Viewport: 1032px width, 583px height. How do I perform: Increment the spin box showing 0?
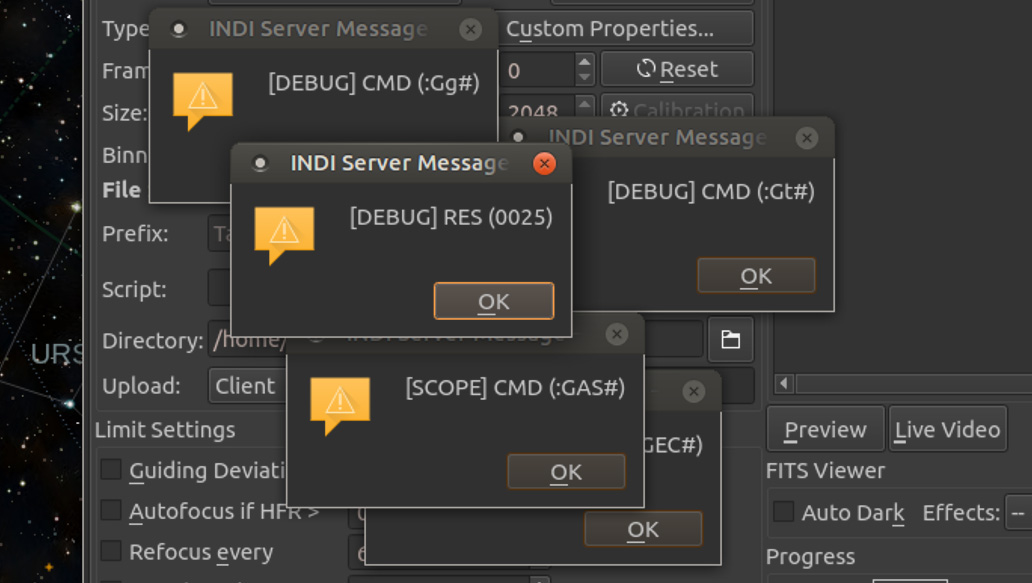(x=585, y=62)
